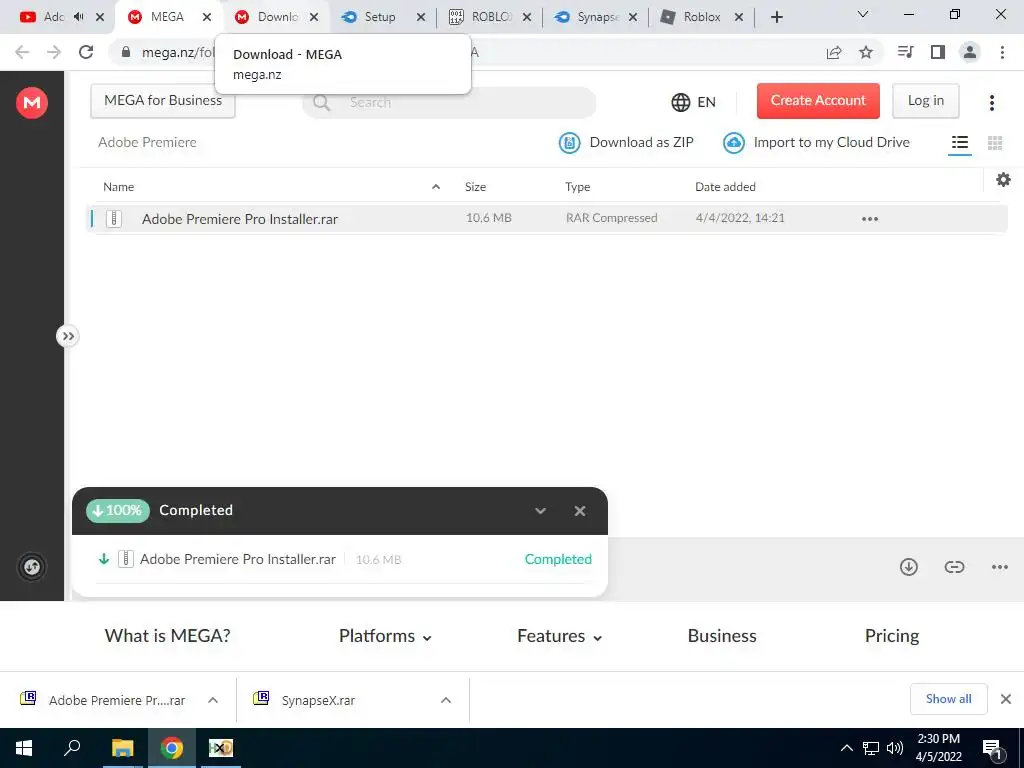Image resolution: width=1024 pixels, height=768 pixels.
Task: Click the download icon in the bottom action bar
Action: [x=908, y=566]
